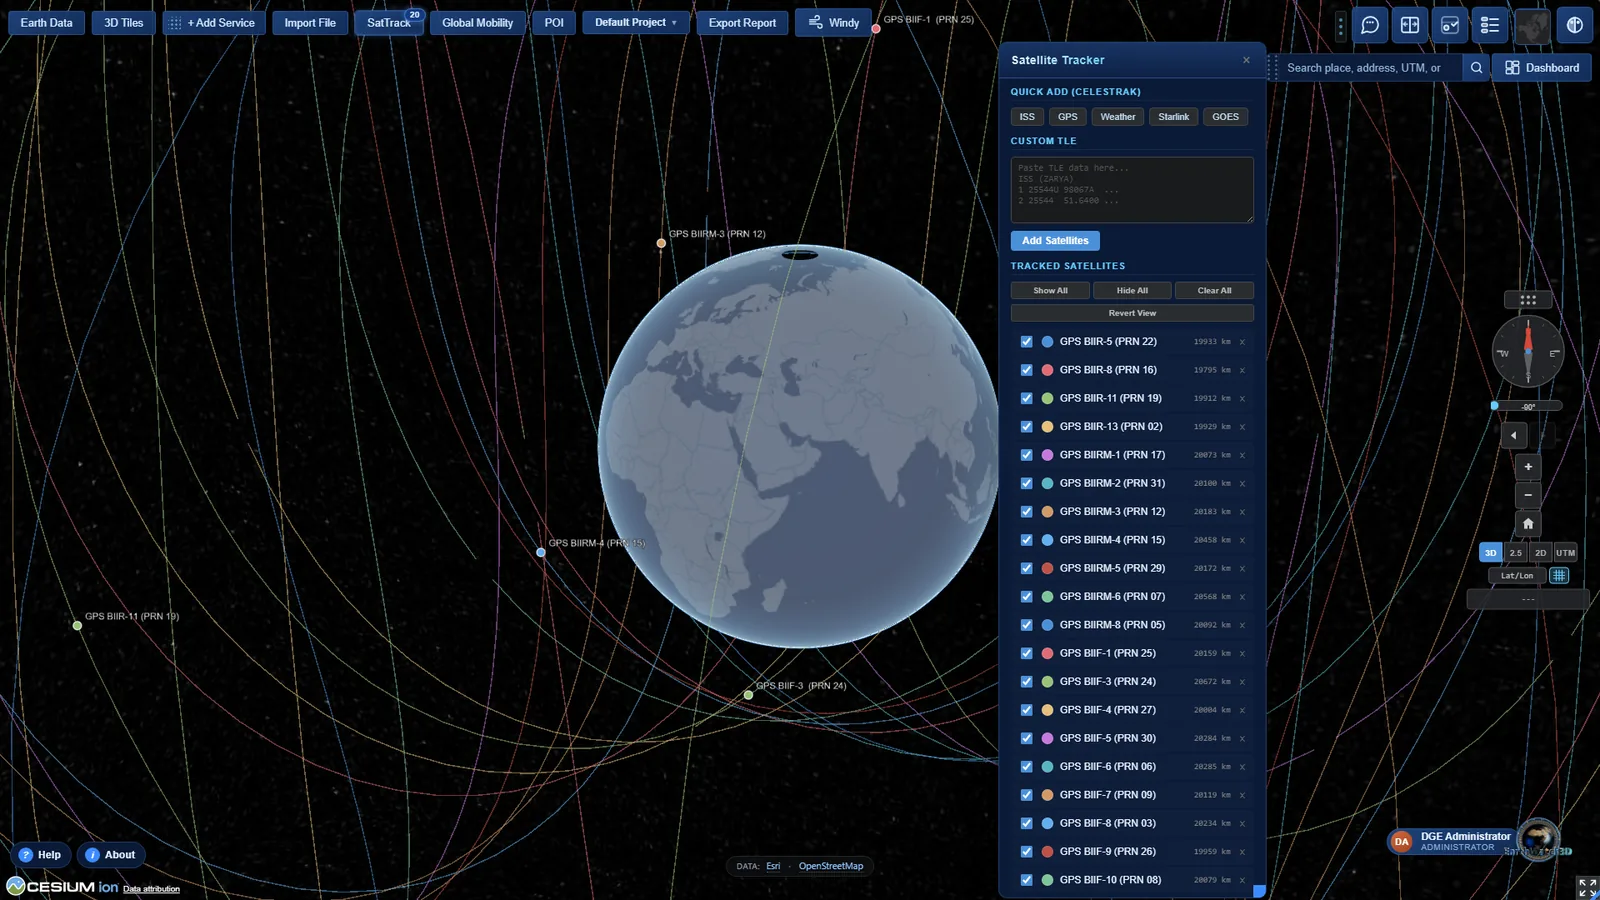The image size is (1600, 900).
Task: Switch to 2D view mode
Action: [1540, 552]
